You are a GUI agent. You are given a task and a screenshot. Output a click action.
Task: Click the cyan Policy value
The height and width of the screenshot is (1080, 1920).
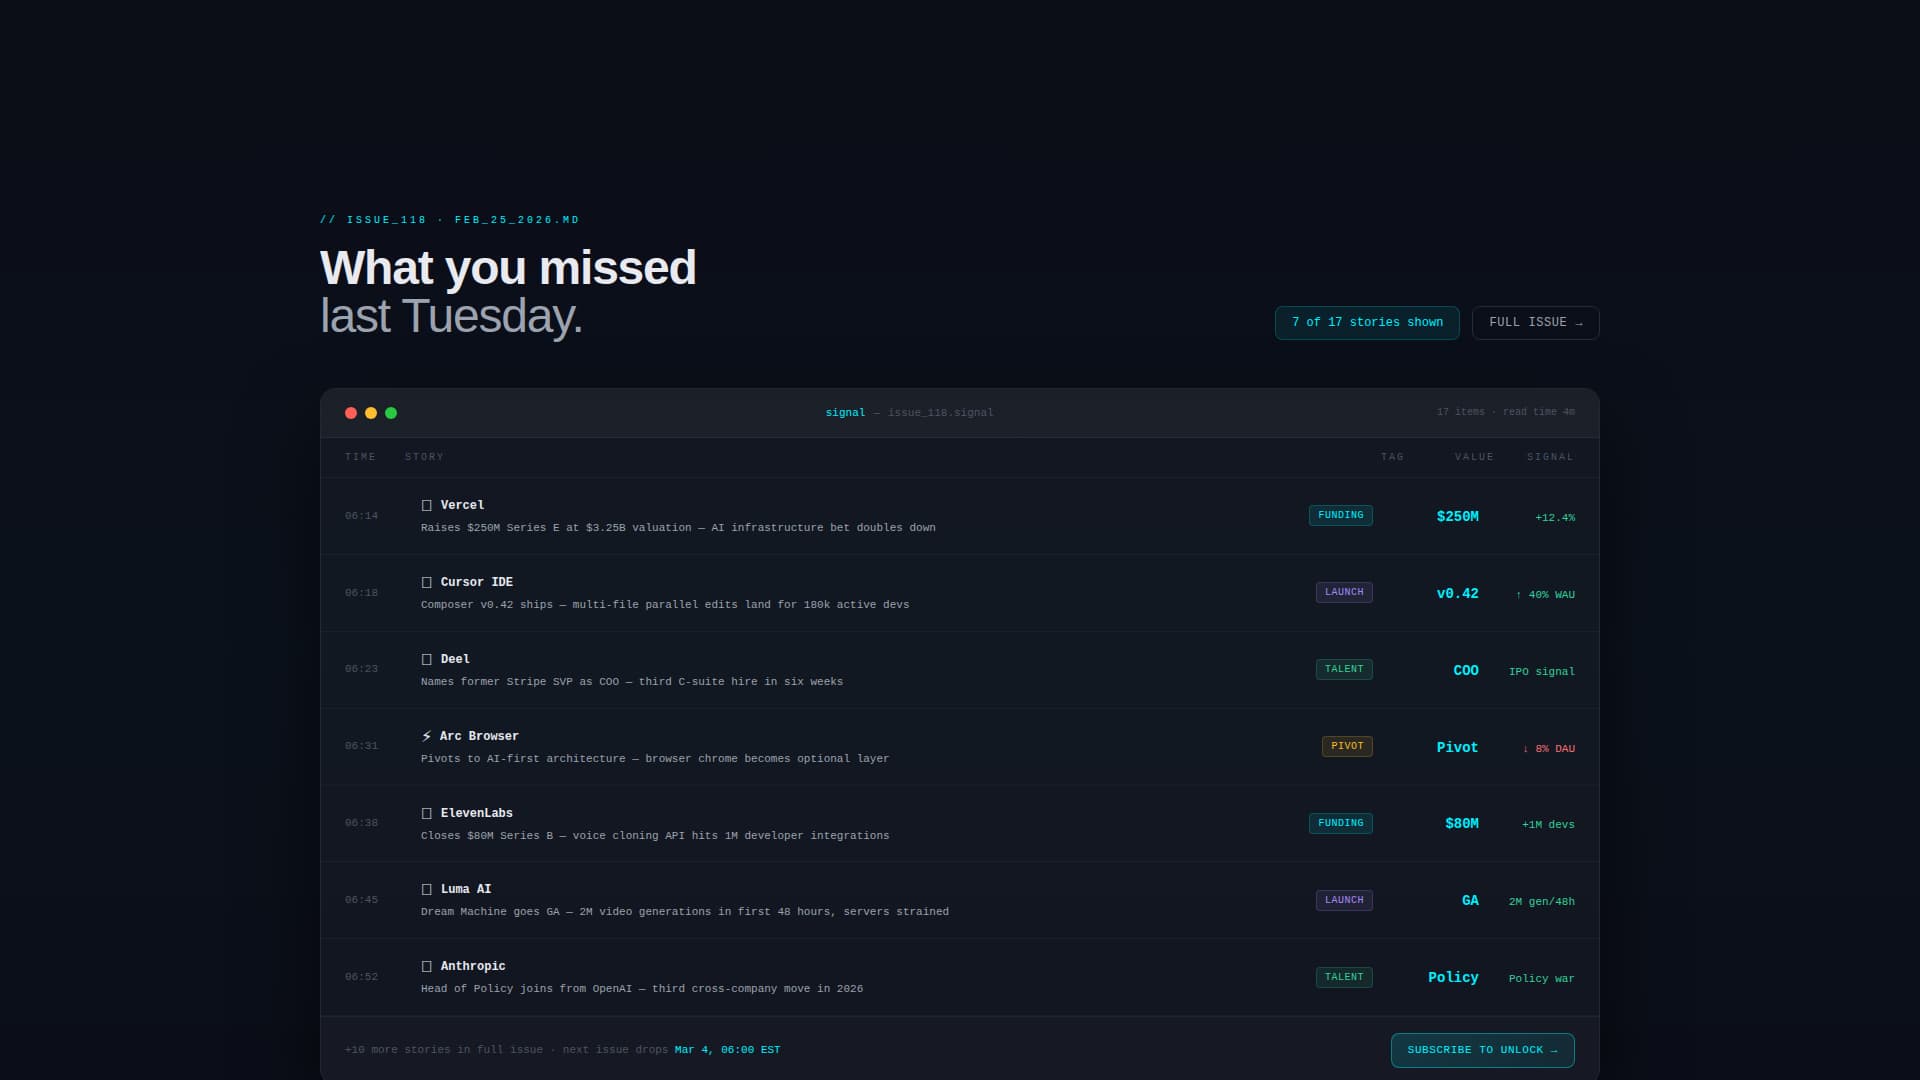[1453, 978]
